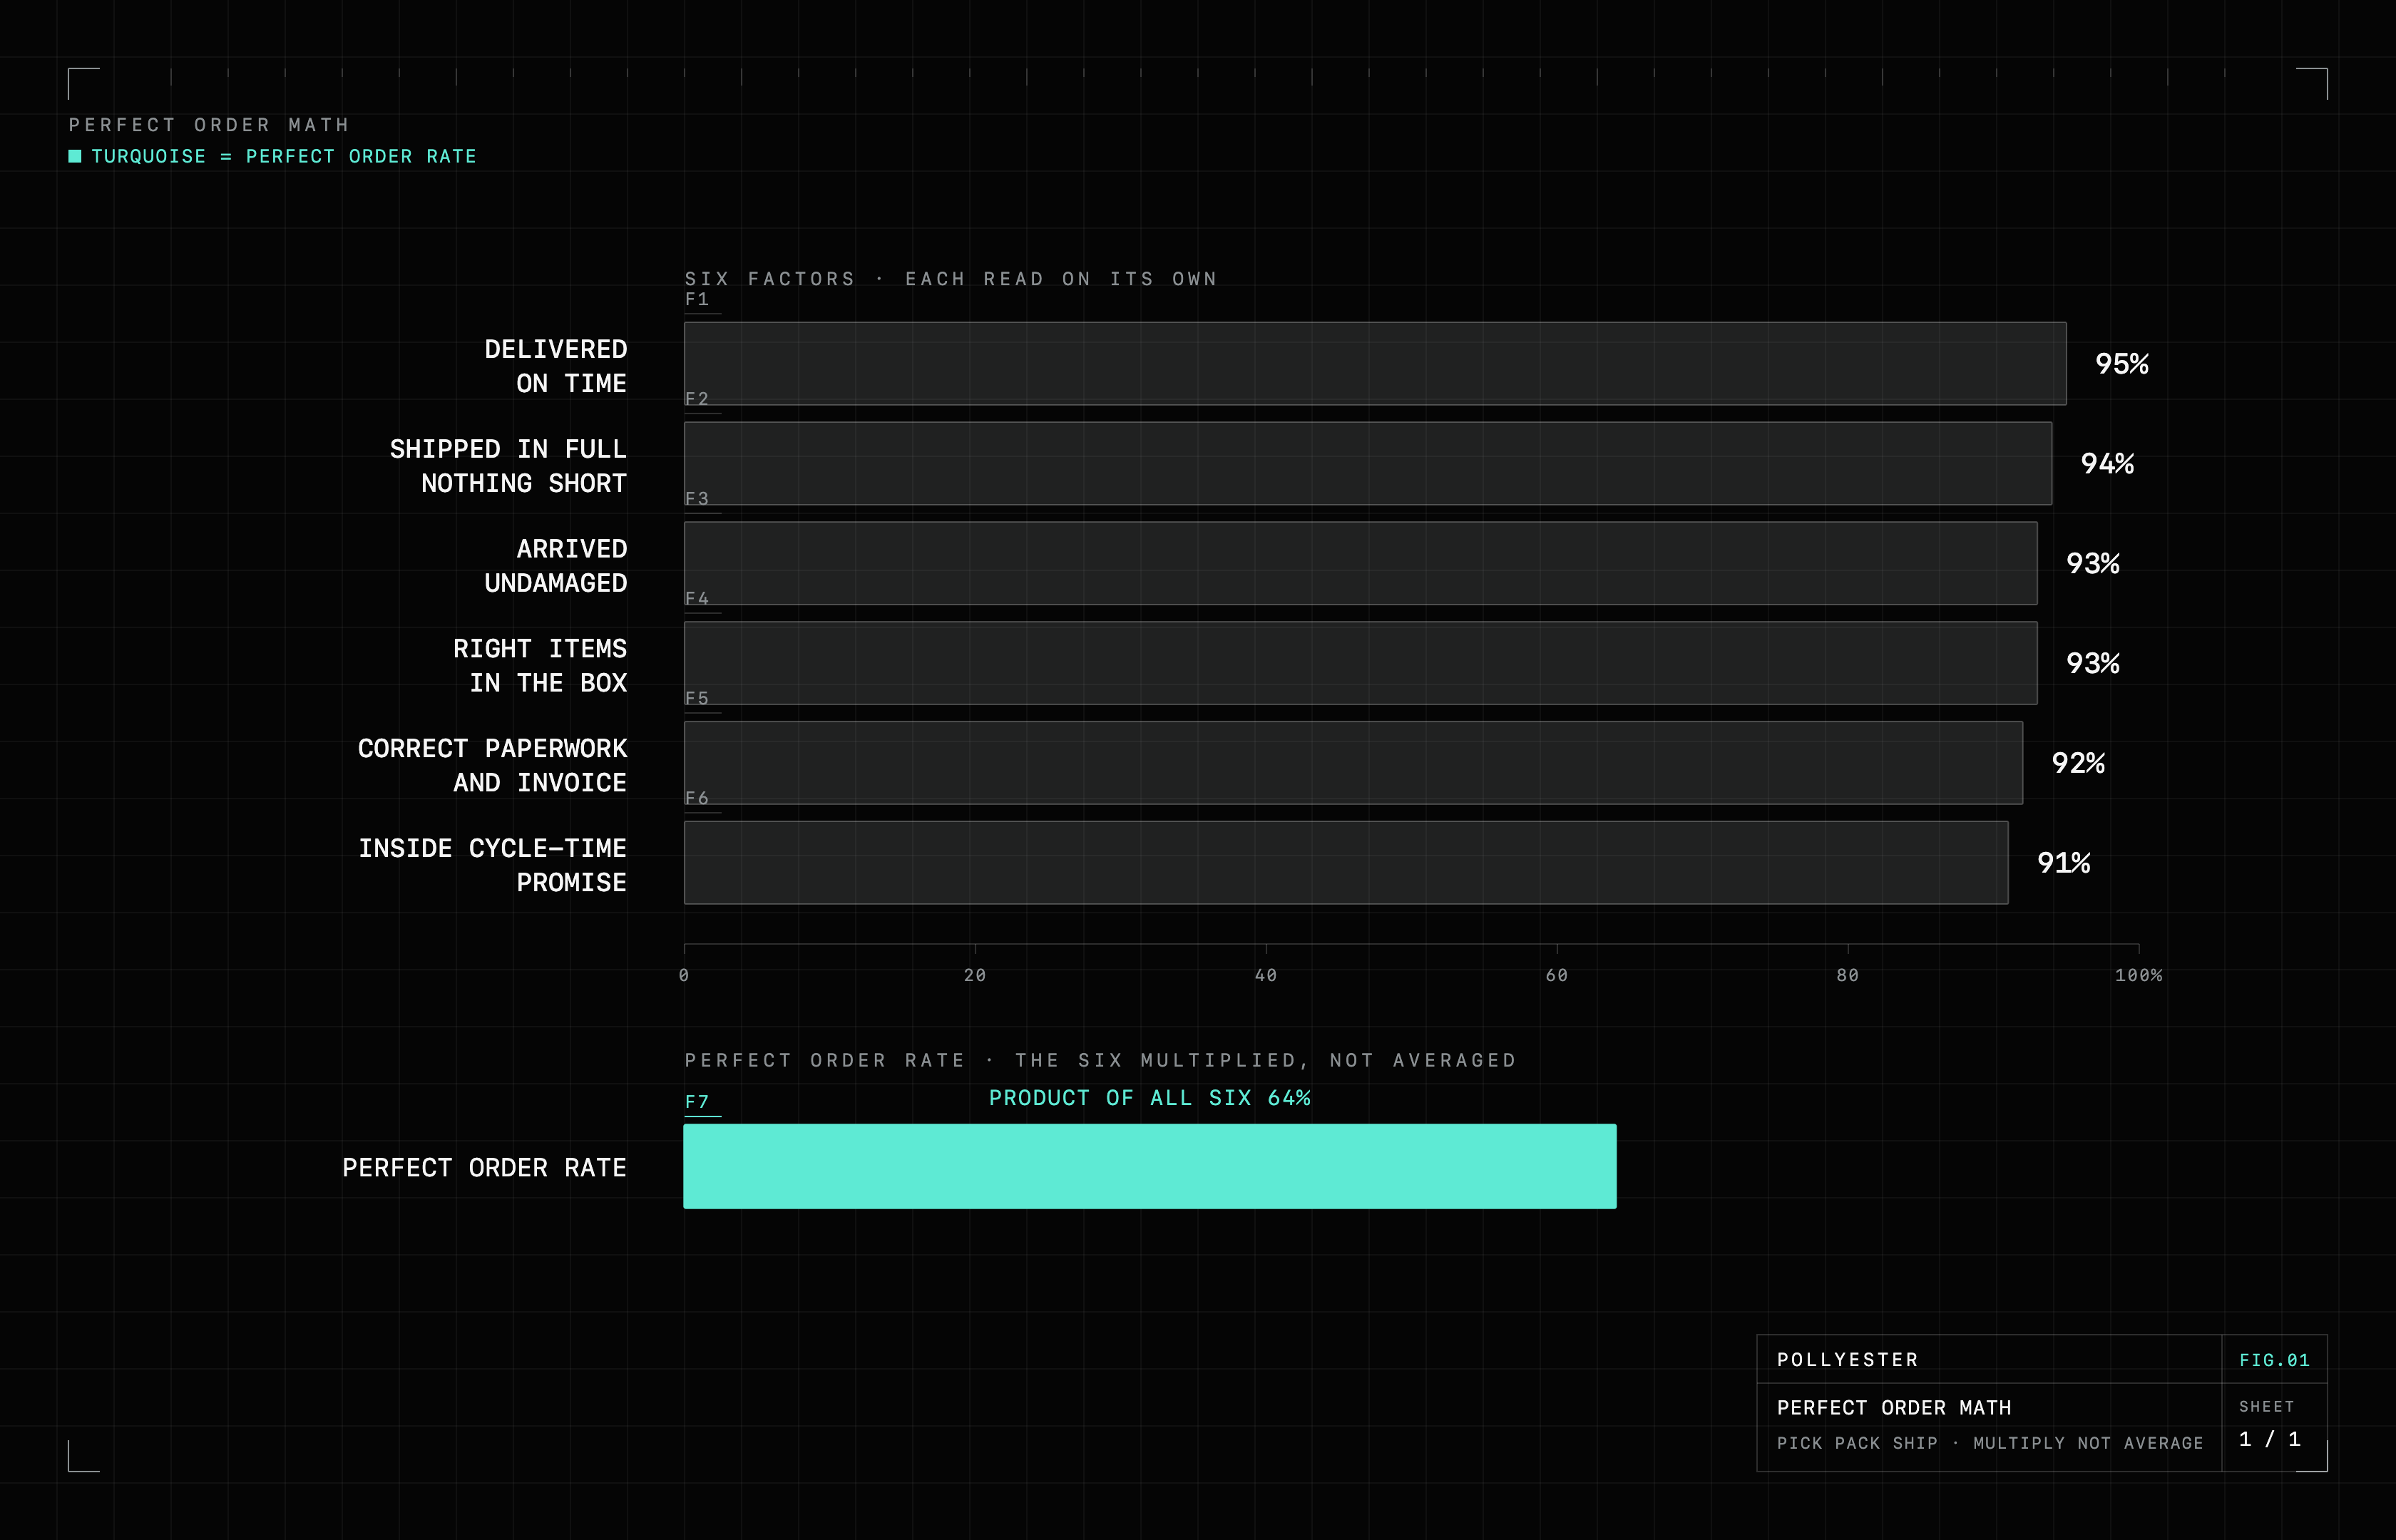
Task: Click the 'F1' factor tag
Action: coord(697,299)
